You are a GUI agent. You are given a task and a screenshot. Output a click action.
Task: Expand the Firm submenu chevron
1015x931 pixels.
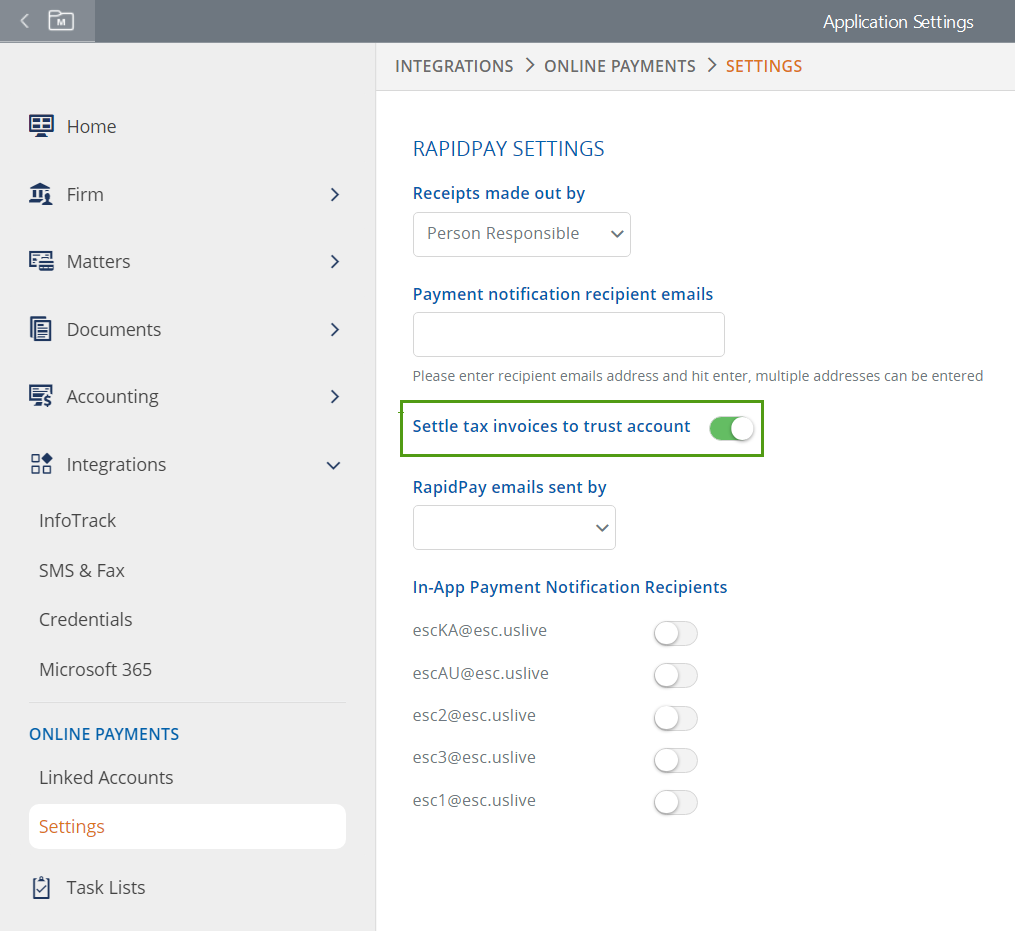334,195
